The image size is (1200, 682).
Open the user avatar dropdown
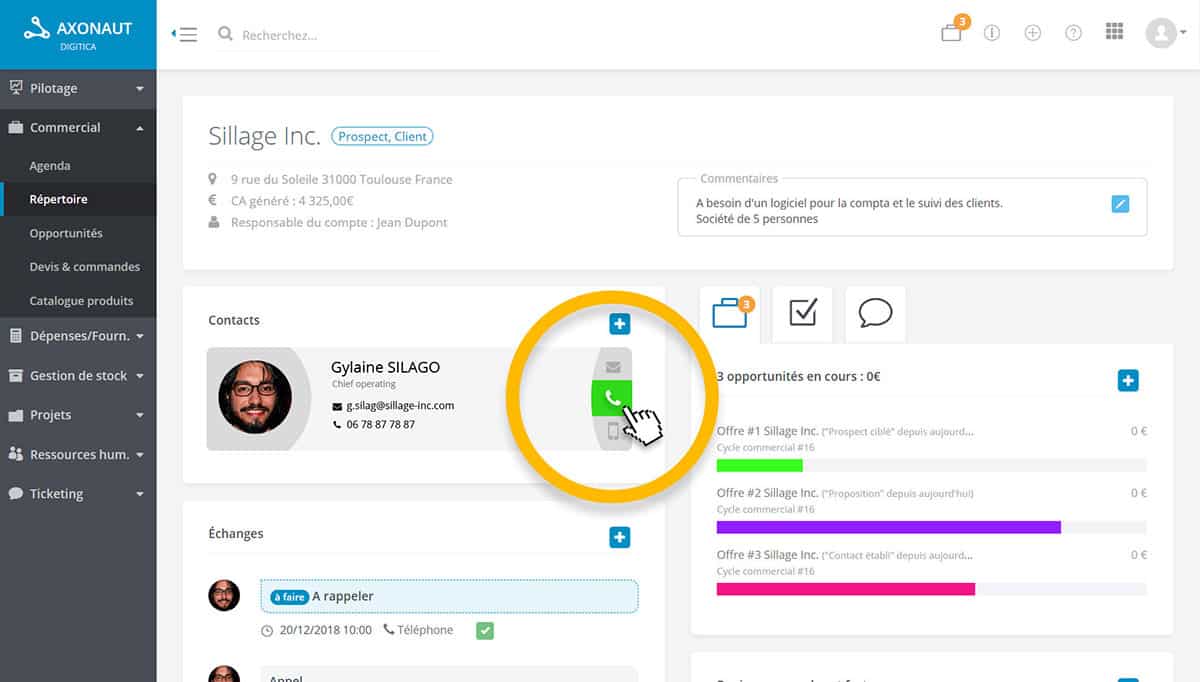1165,33
